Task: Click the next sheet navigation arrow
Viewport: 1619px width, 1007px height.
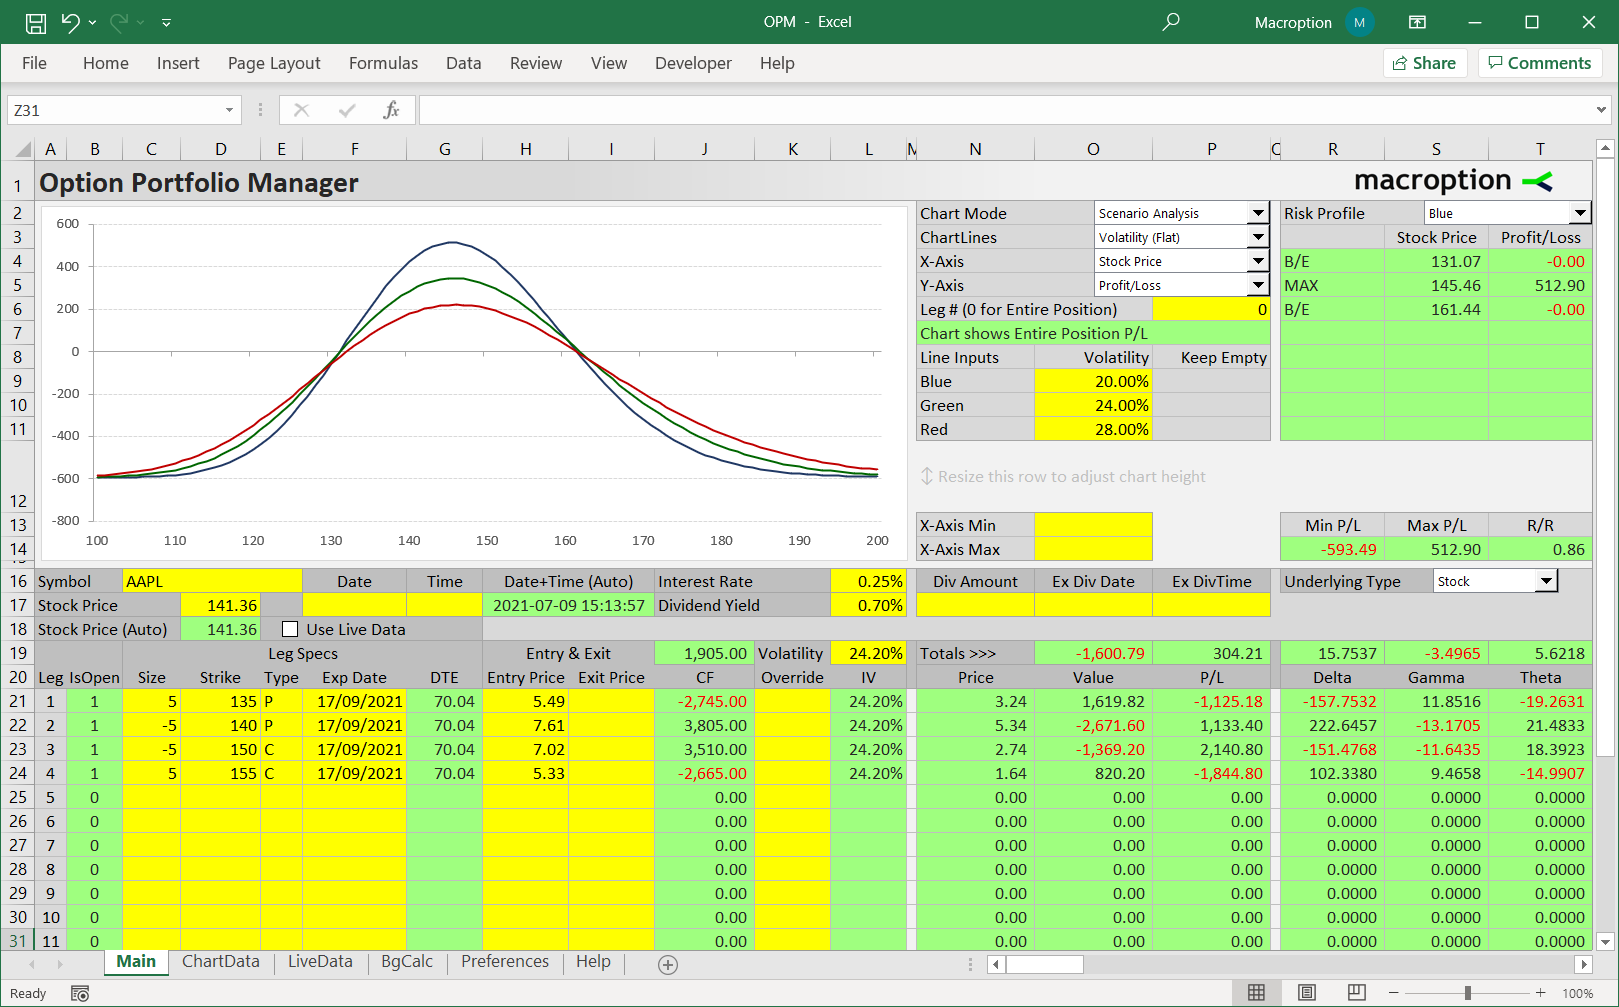Action: (60, 964)
